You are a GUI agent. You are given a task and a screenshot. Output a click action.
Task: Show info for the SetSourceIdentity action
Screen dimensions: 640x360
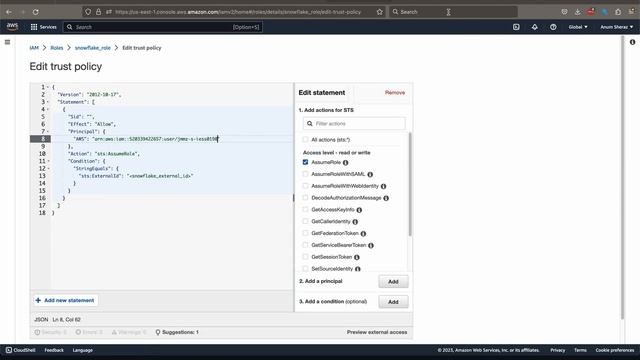pos(358,269)
